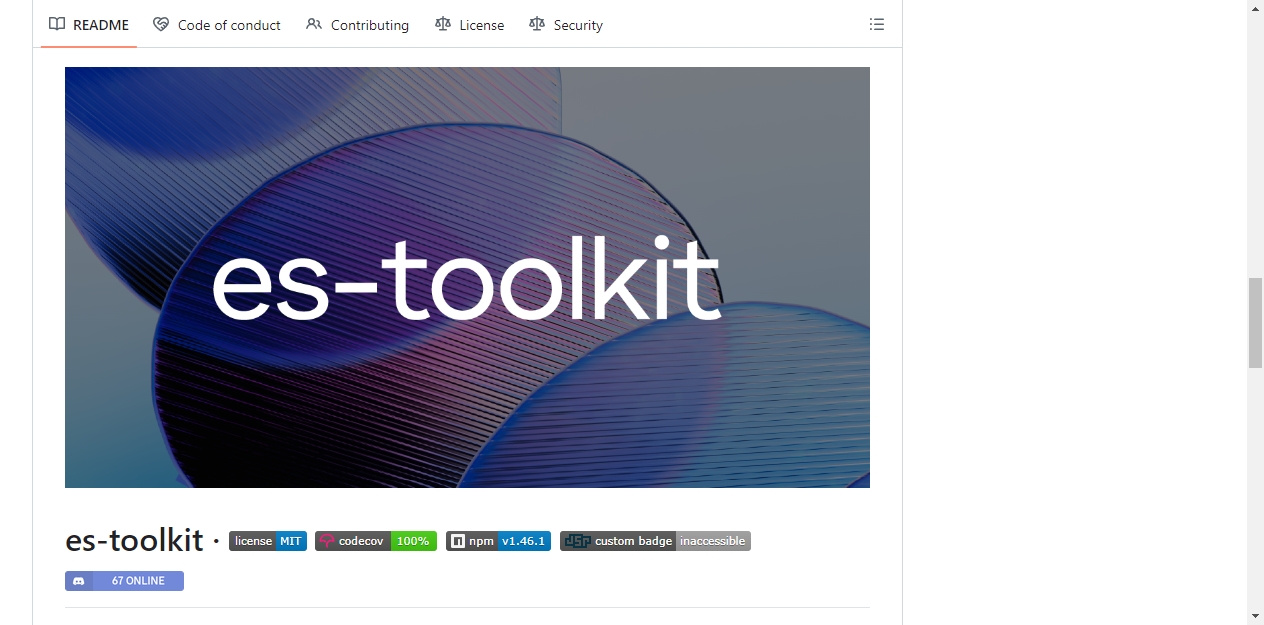This screenshot has width=1264, height=625.
Task: Click the scrollbar down arrow
Action: click(x=1255, y=616)
